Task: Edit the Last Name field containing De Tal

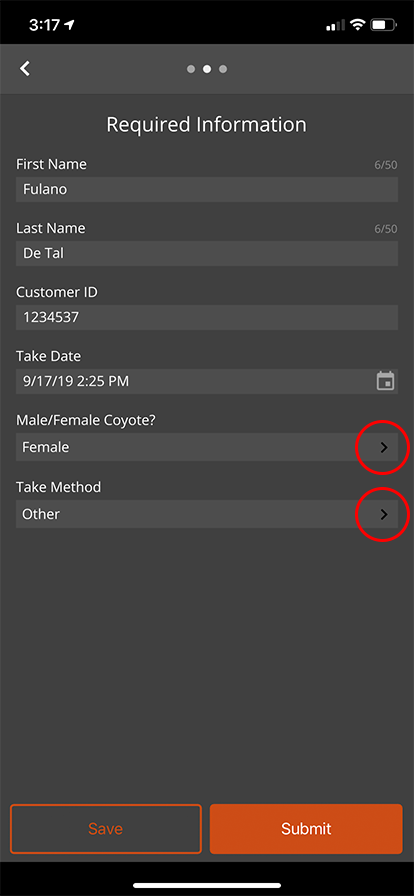Action: tap(207, 253)
